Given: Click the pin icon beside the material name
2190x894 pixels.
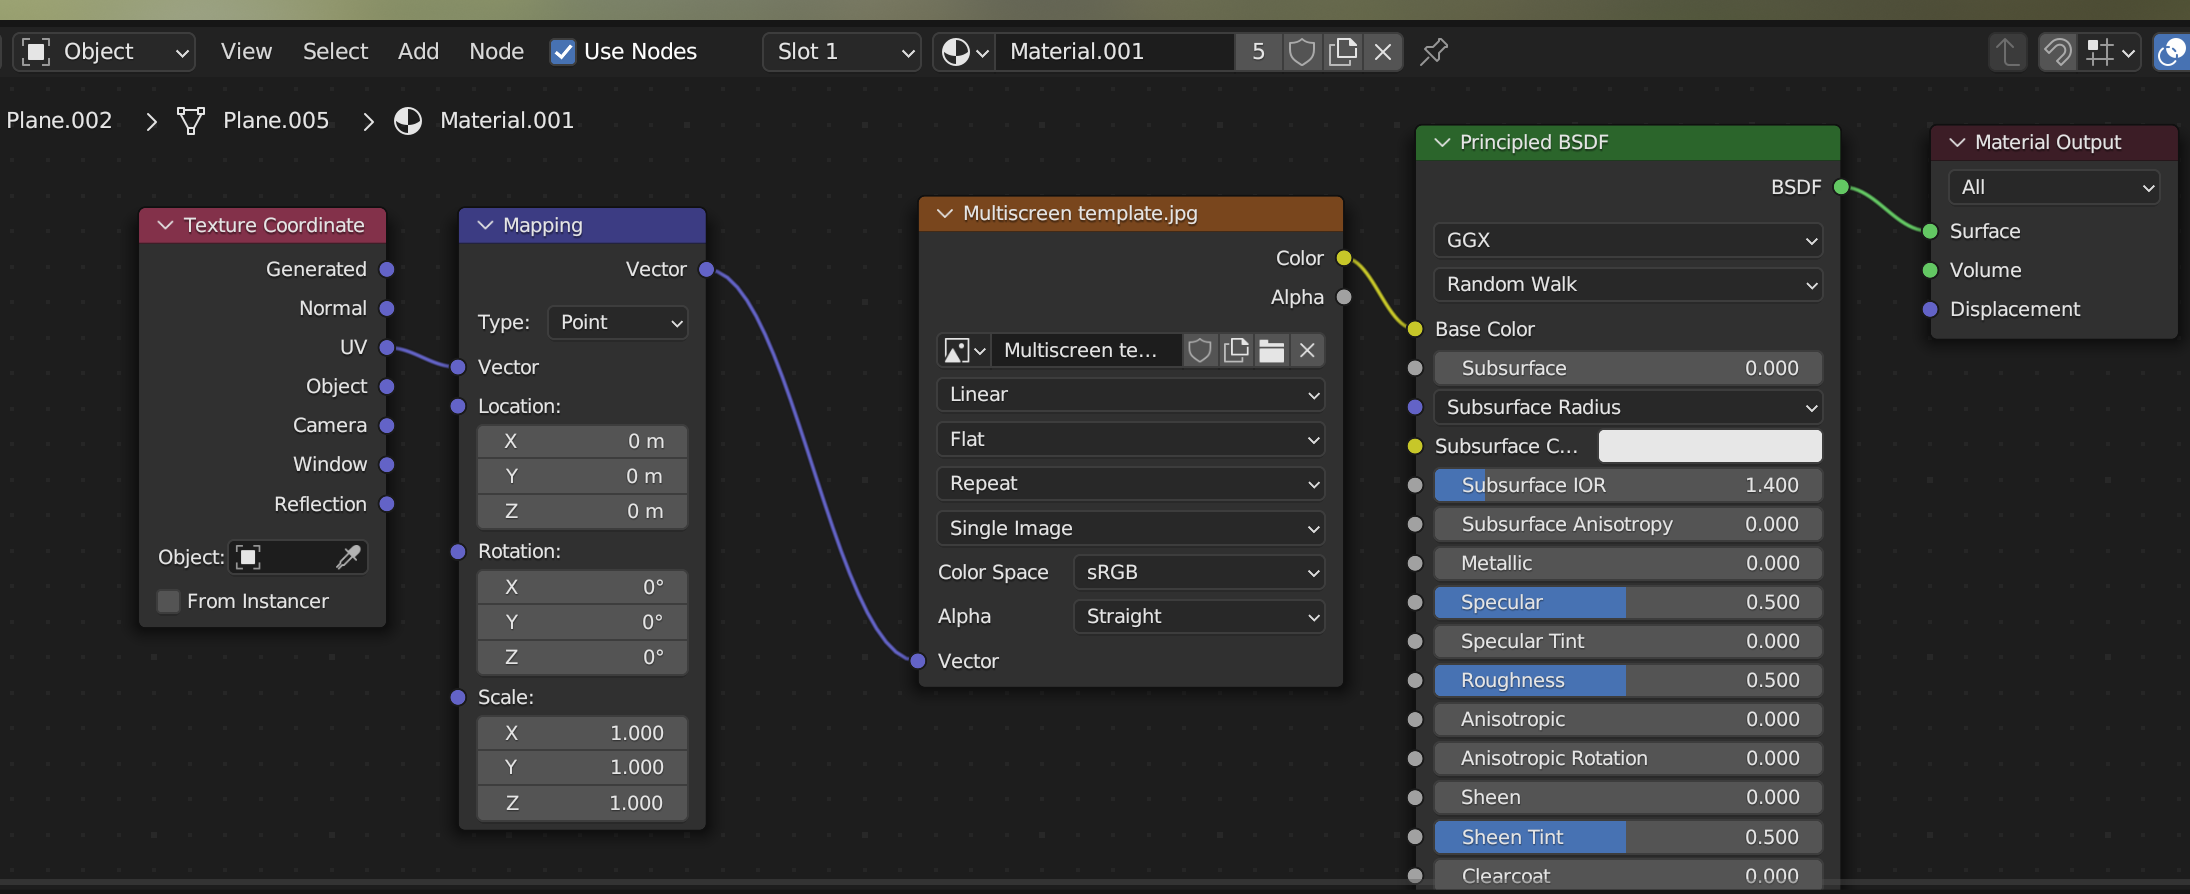Looking at the screenshot, I should point(1434,51).
